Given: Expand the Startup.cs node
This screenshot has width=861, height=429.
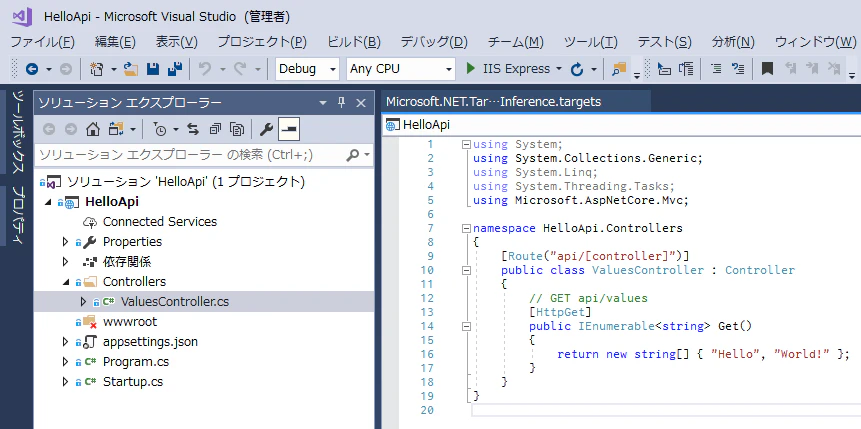Looking at the screenshot, I should click(65, 381).
